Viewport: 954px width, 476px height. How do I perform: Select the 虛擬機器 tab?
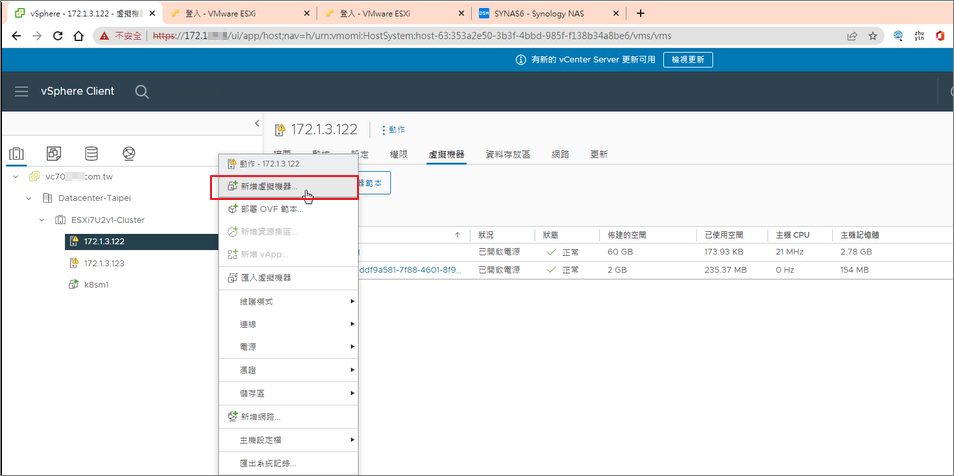(447, 154)
